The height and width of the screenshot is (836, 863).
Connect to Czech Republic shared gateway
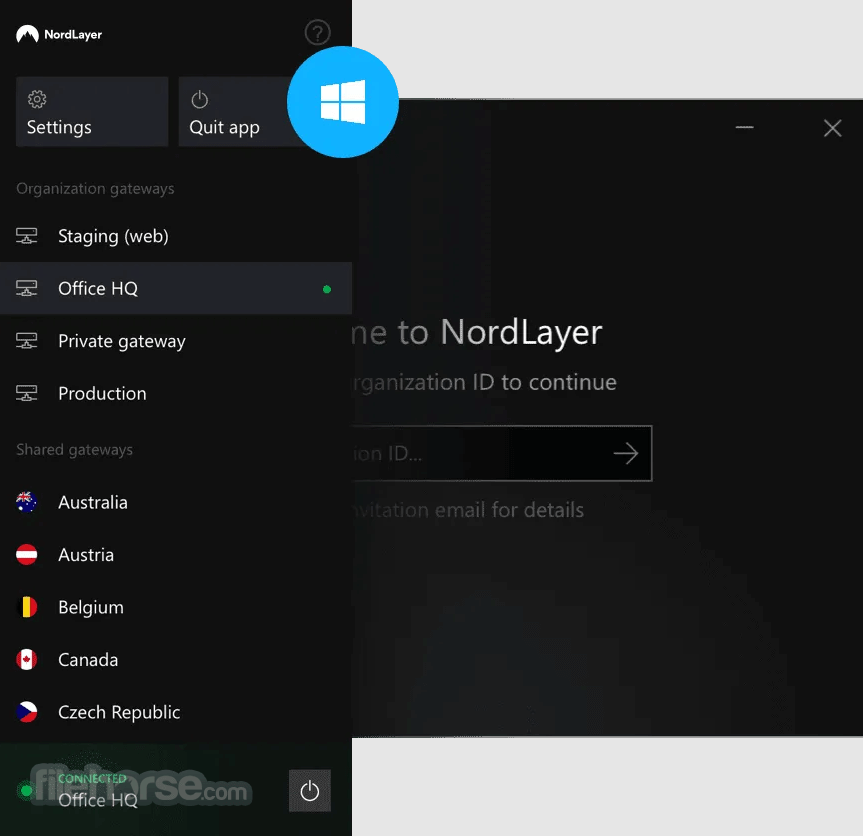176,712
